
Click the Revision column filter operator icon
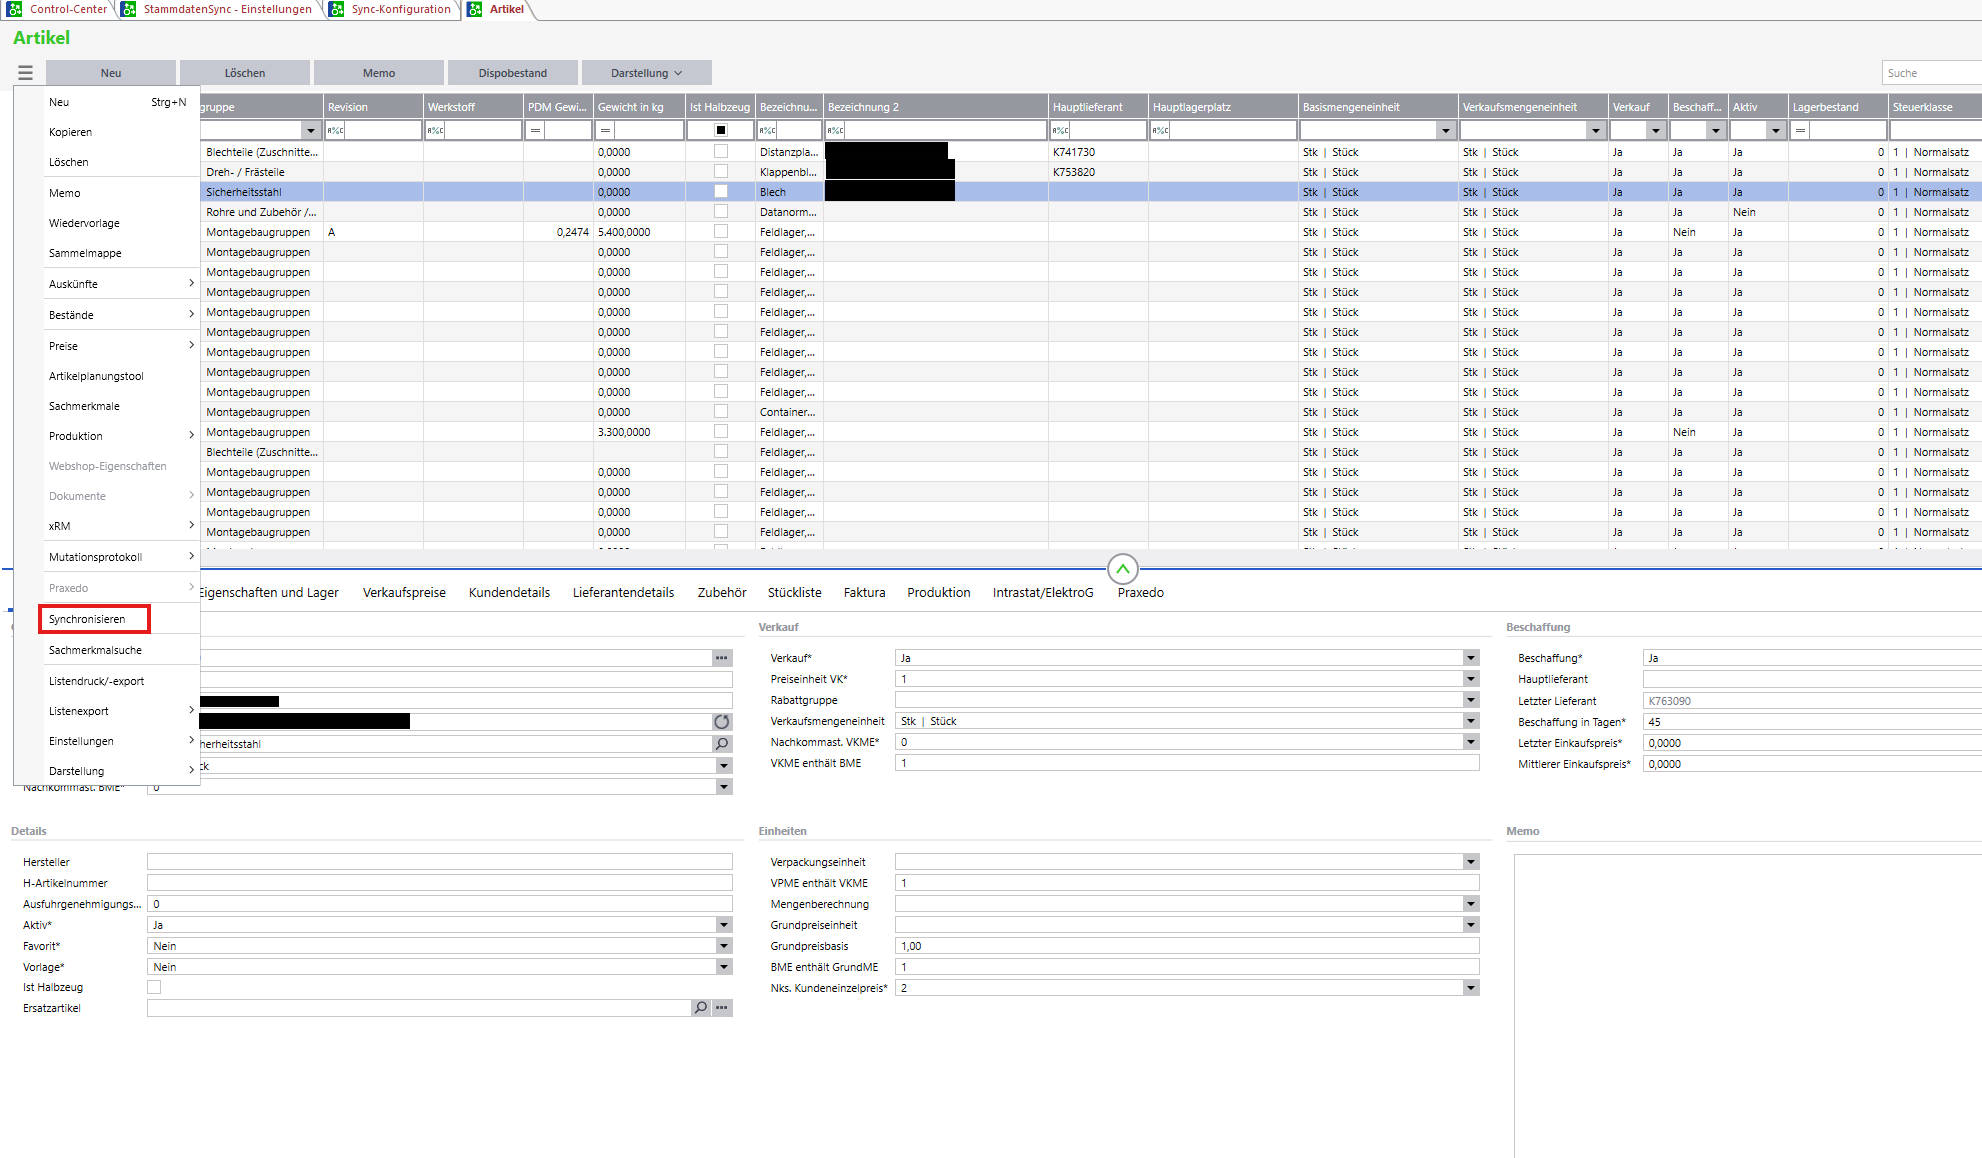click(336, 131)
